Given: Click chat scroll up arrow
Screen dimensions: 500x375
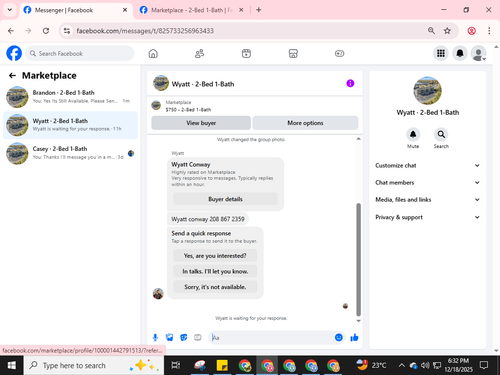Looking at the screenshot, I should point(358,139).
